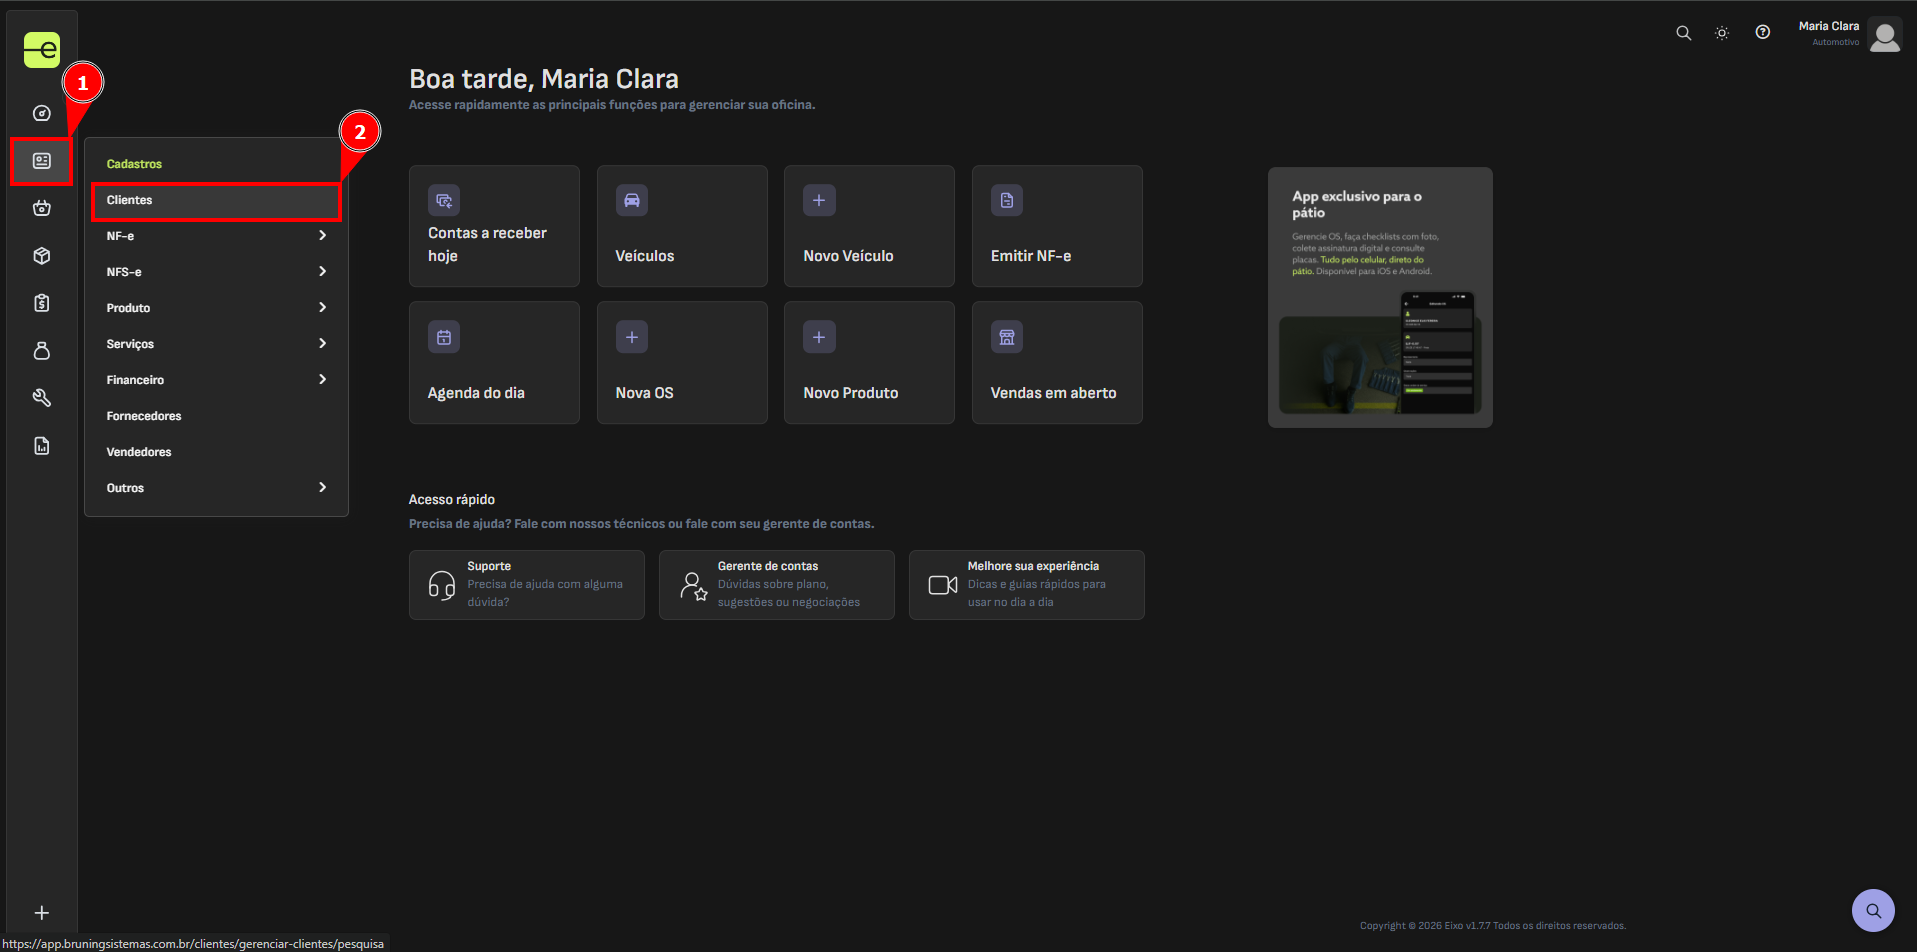Open the Cadastros sidebar icon
The image size is (1917, 952).
pos(41,161)
